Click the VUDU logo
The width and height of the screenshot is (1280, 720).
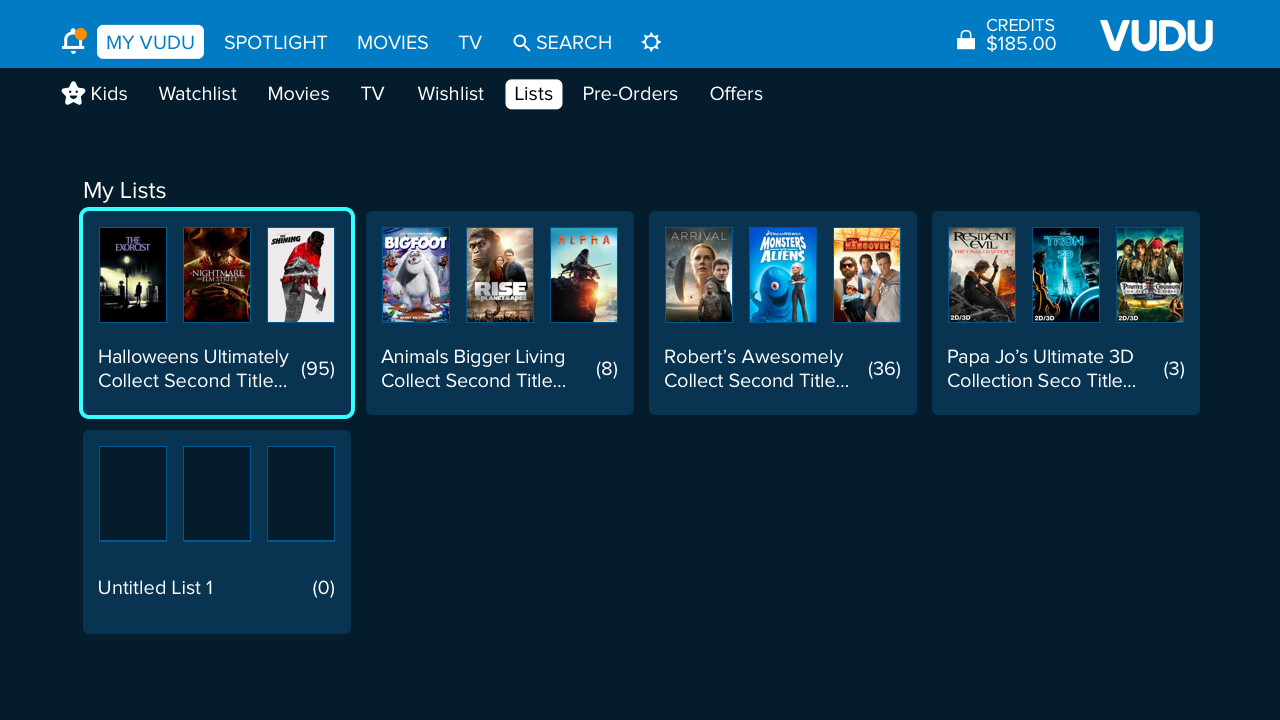1156,36
